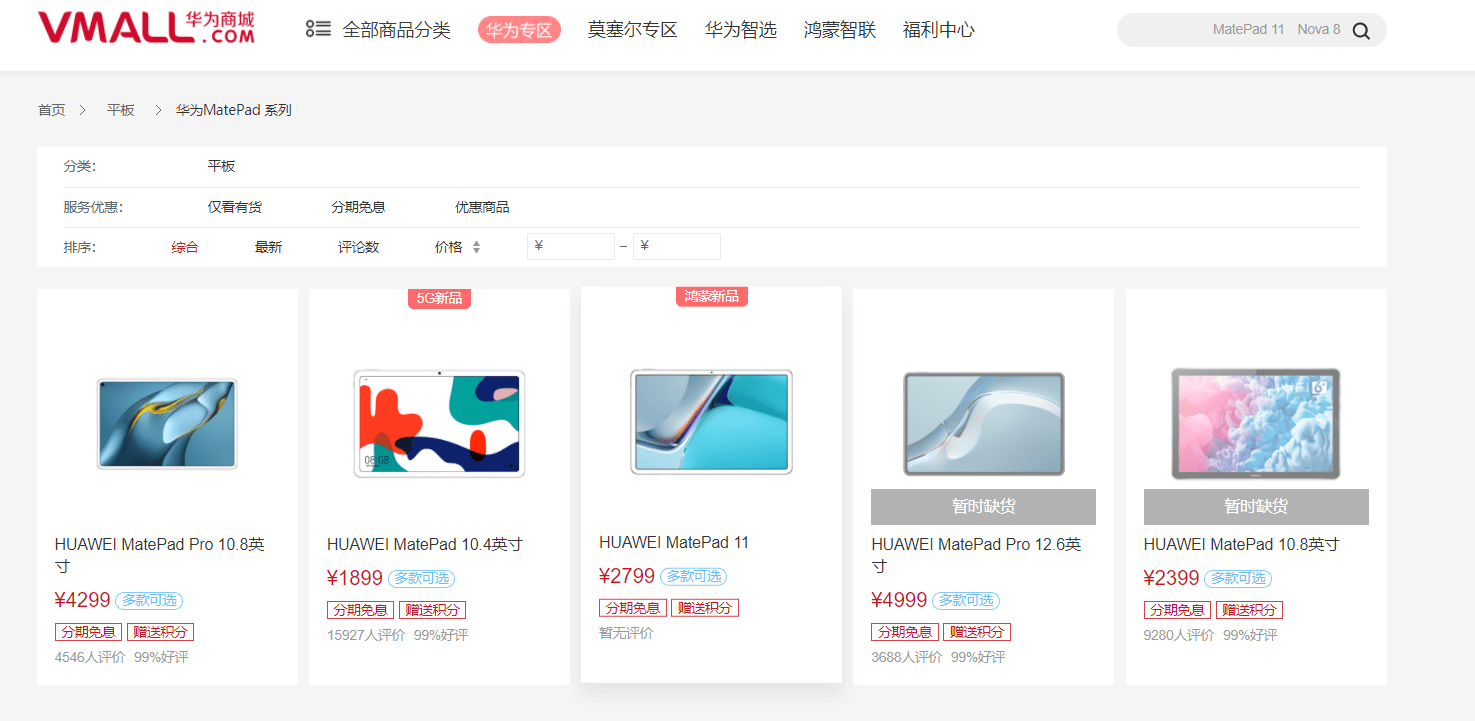Open MatePad Pro 10.8英寸 product image
Image resolution: width=1475 pixels, height=721 pixels.
167,423
